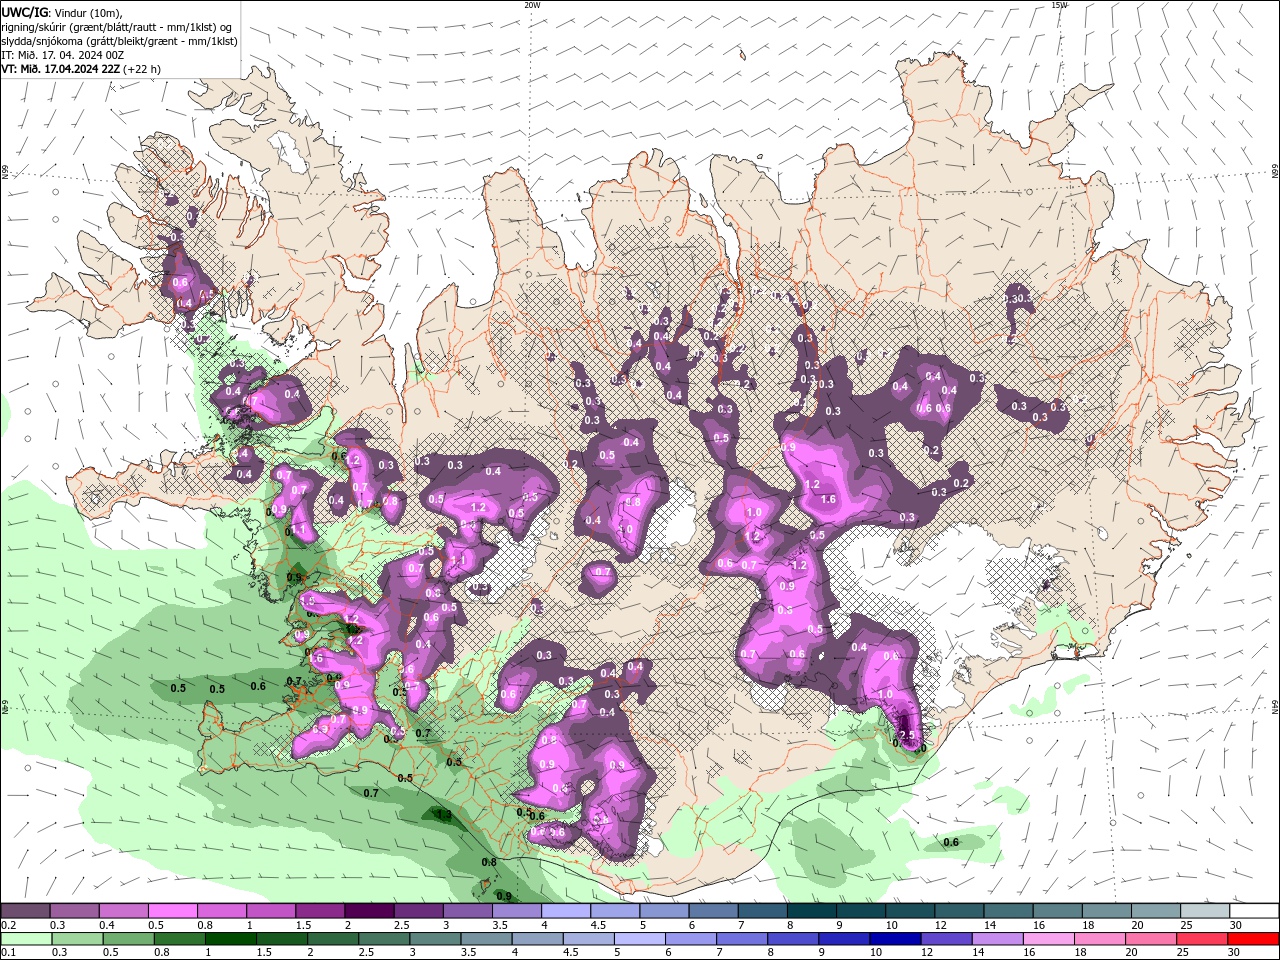Pick the upper legend swatch between 25 and 30
The image size is (1280, 960).
coord(1204,911)
